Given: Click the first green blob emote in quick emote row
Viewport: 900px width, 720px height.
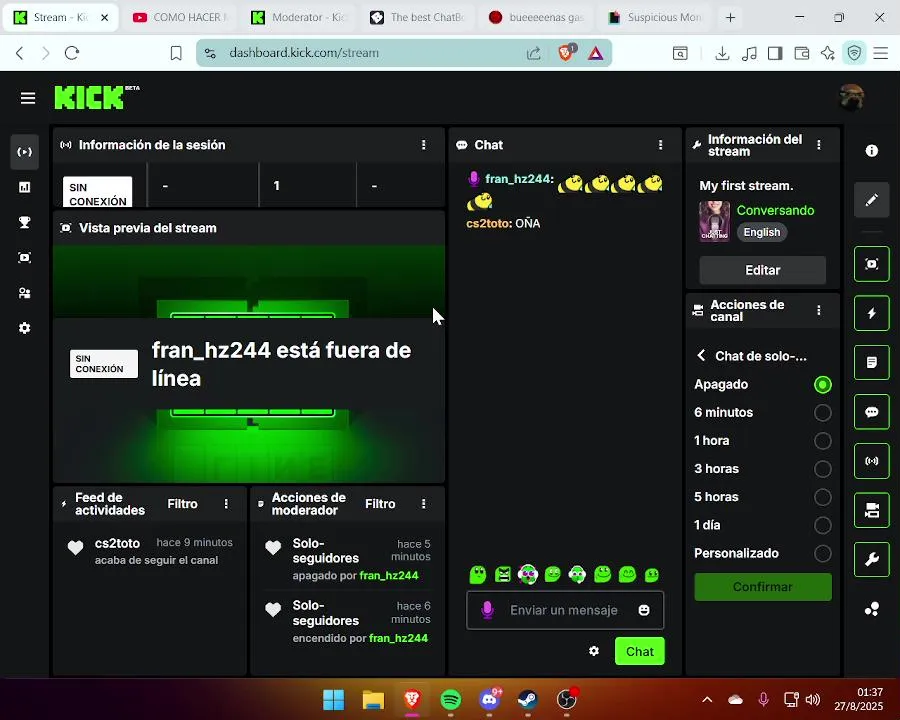Looking at the screenshot, I should click(478, 574).
